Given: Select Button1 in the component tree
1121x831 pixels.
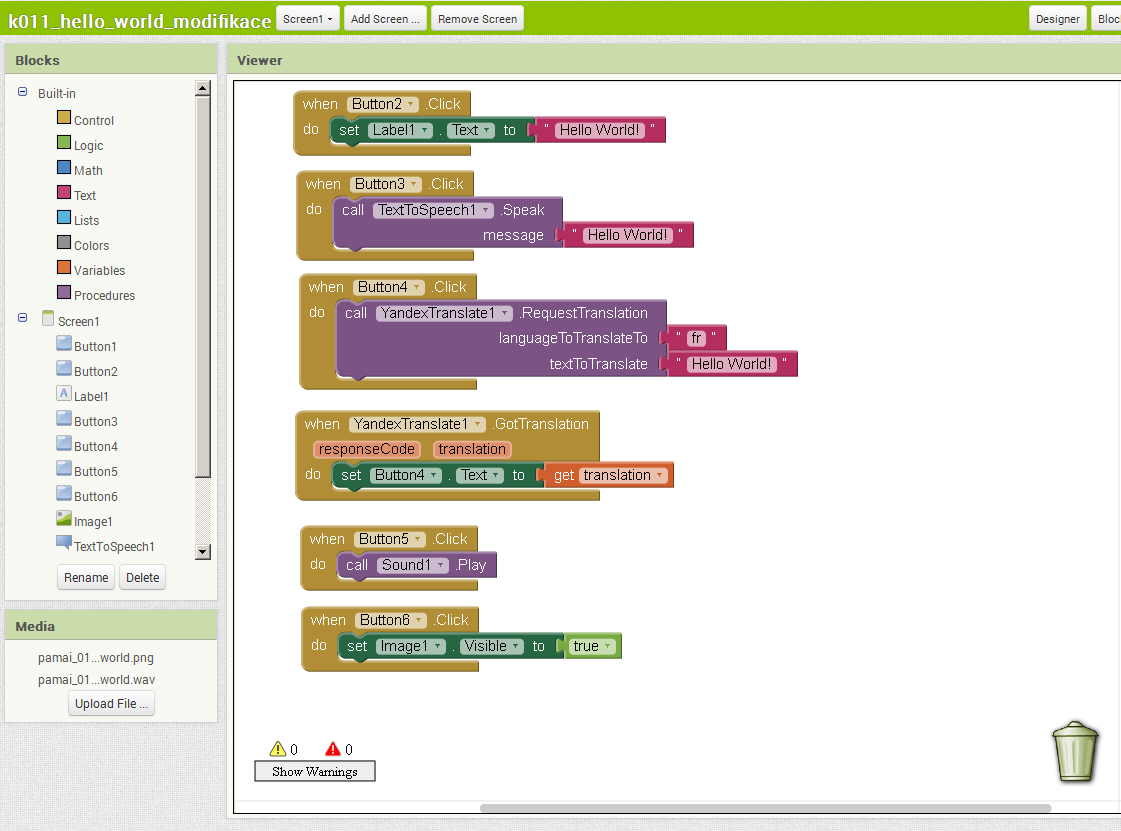Looking at the screenshot, I should tap(95, 346).
